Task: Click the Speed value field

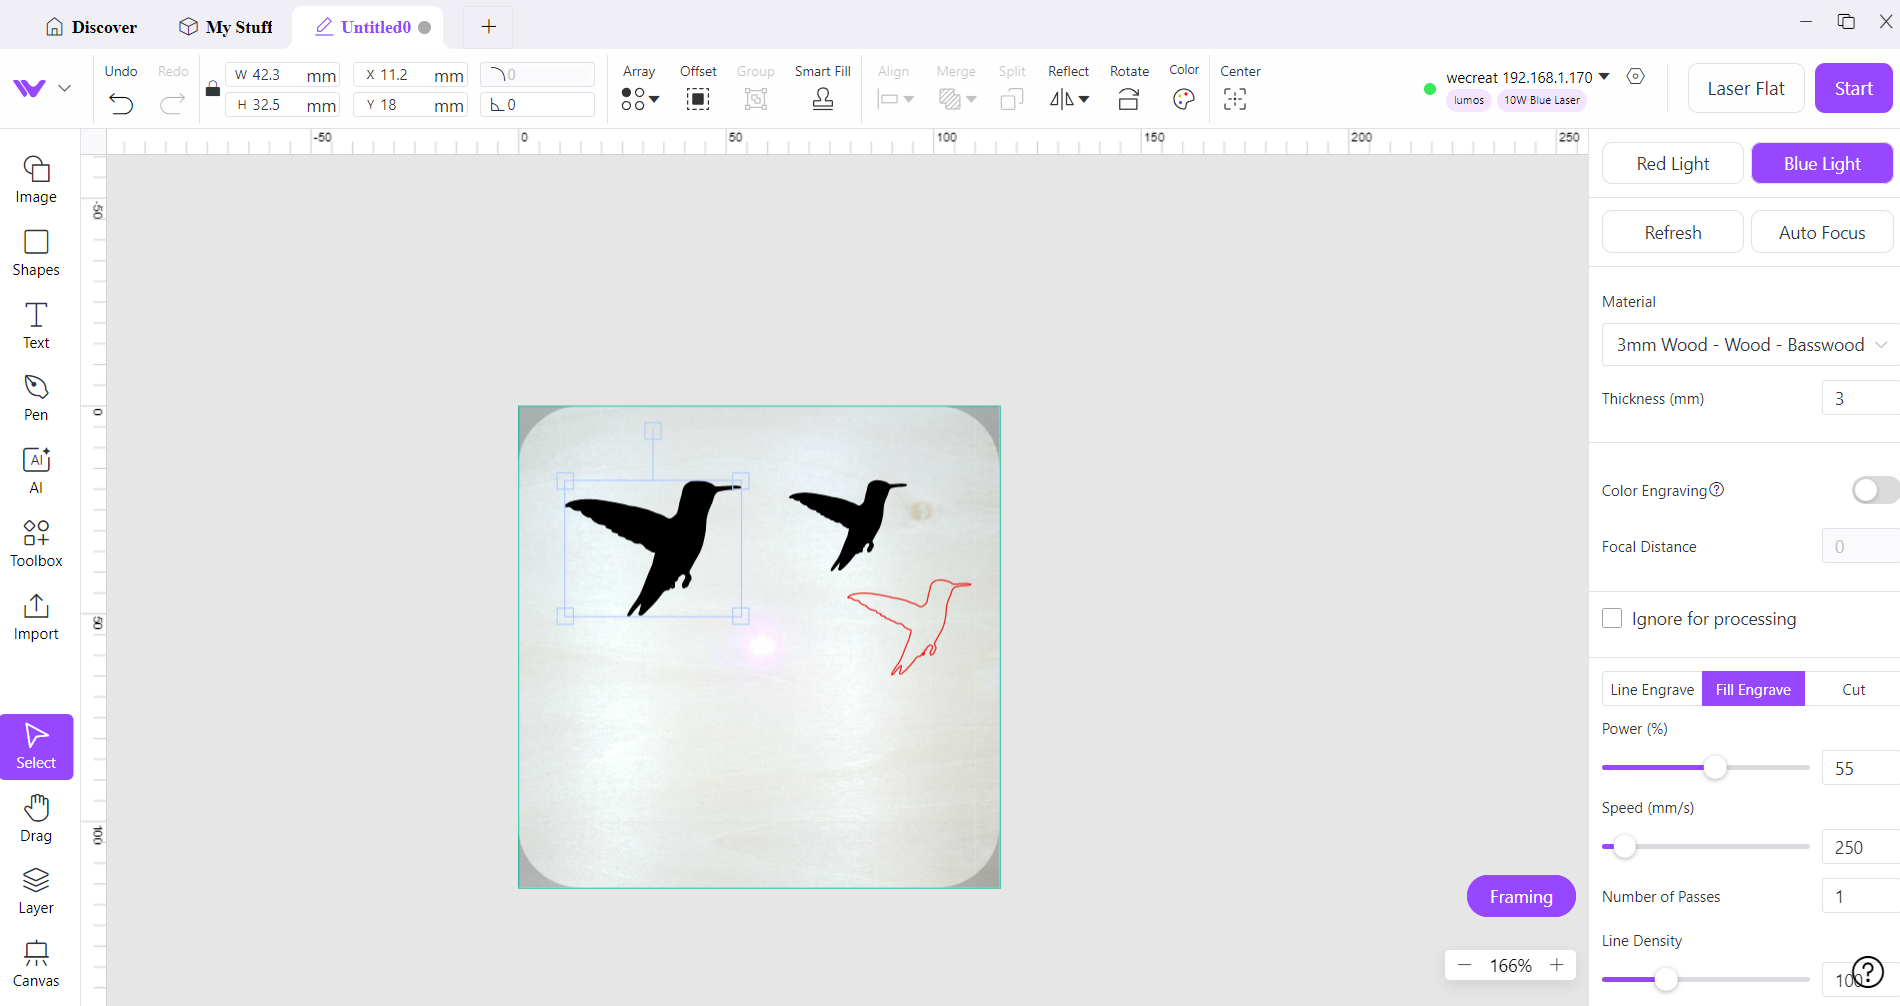Action: 1861,847
